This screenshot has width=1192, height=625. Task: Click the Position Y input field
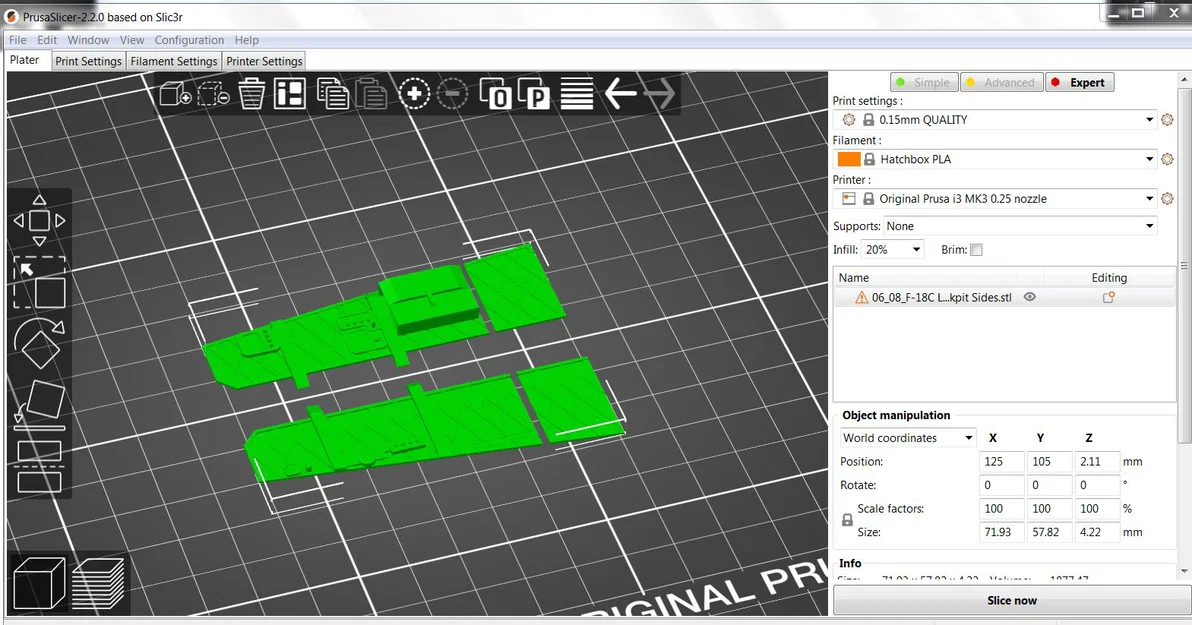click(1049, 462)
